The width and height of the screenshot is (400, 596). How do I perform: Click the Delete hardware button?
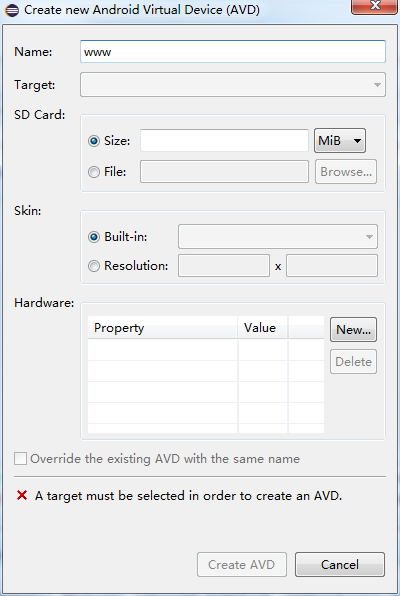click(x=353, y=361)
